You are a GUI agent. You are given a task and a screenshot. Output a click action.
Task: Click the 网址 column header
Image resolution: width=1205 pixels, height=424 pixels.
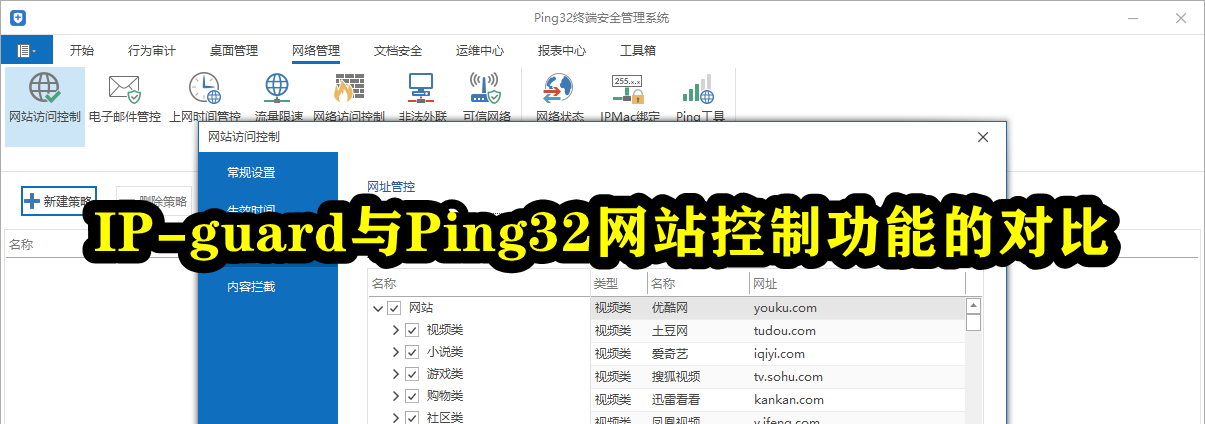click(857, 284)
